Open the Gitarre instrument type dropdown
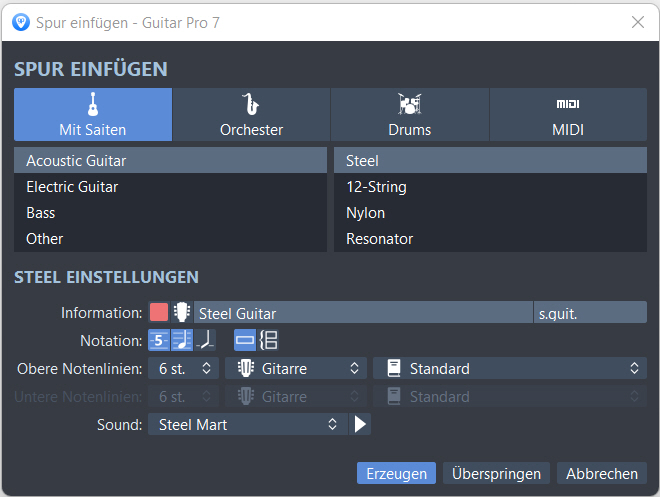This screenshot has width=660, height=497. click(x=296, y=369)
